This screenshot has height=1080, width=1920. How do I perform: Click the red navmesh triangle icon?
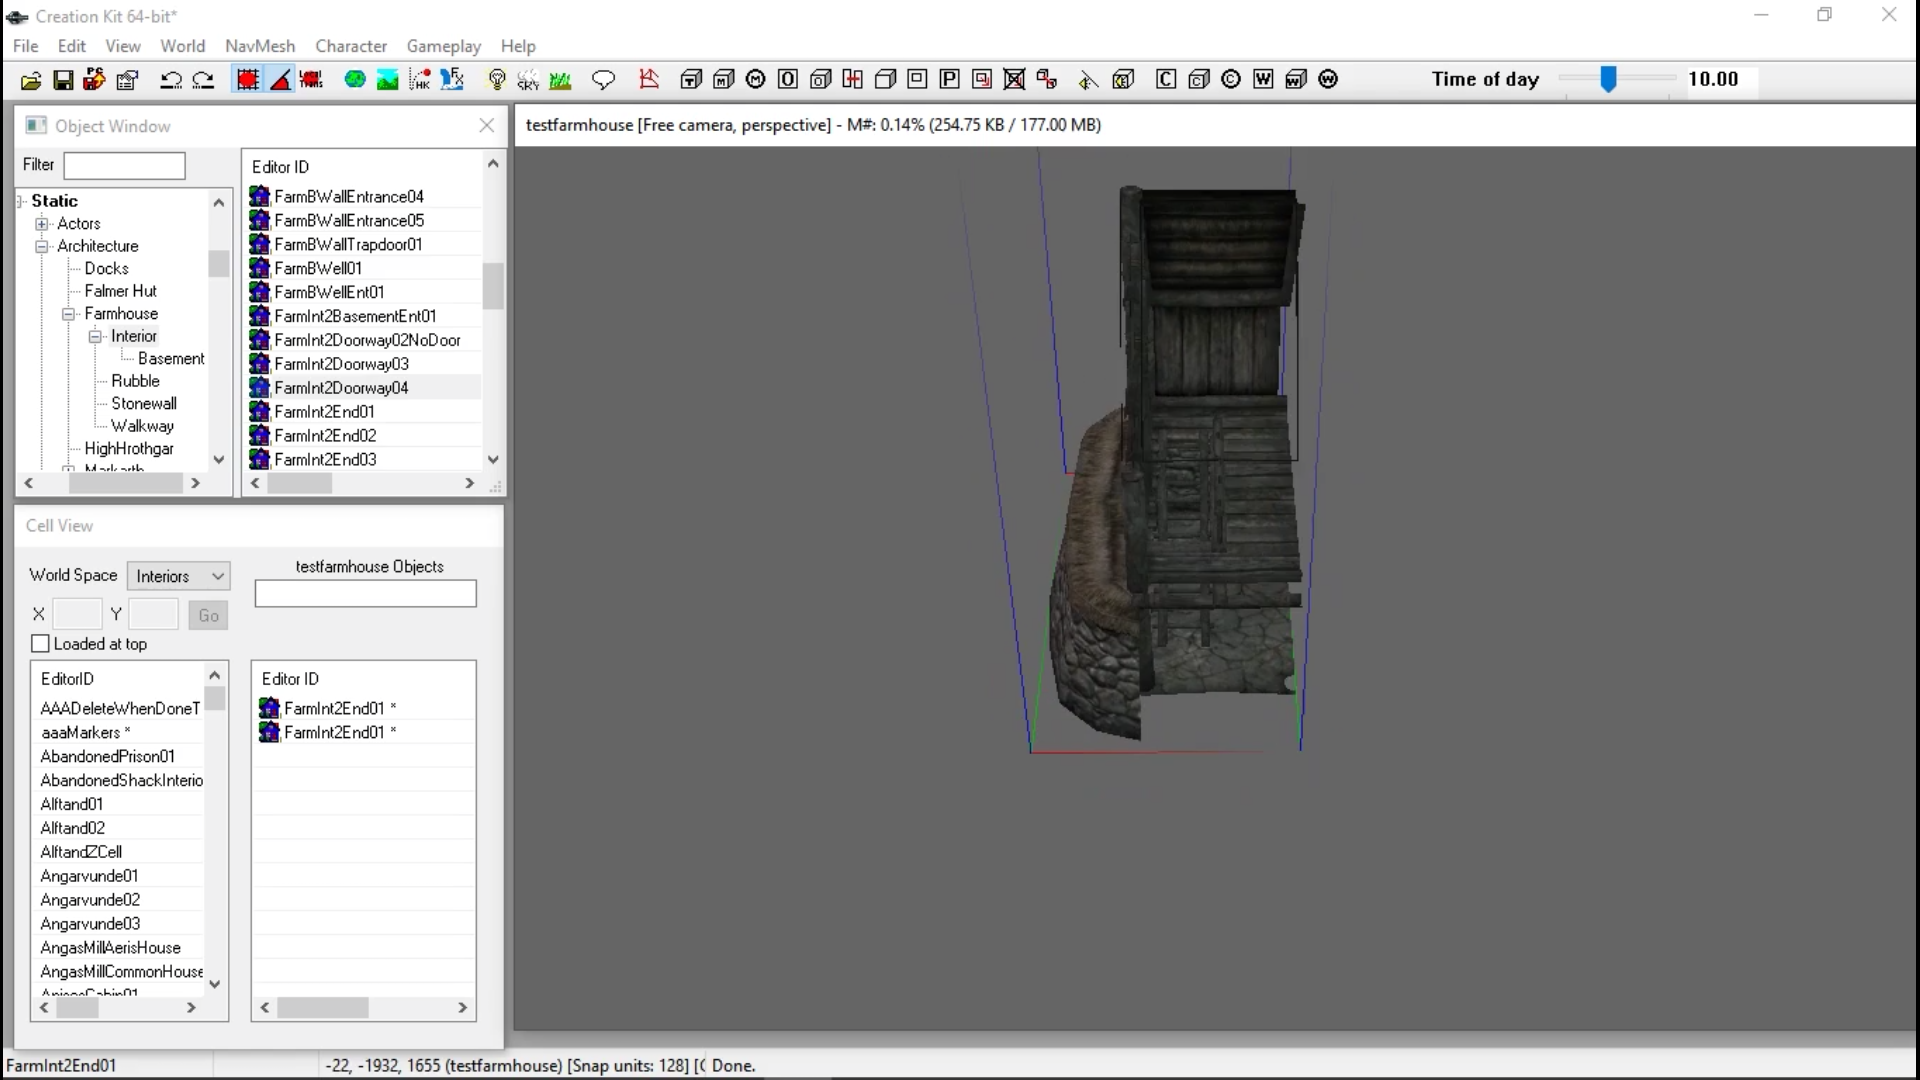649,80
